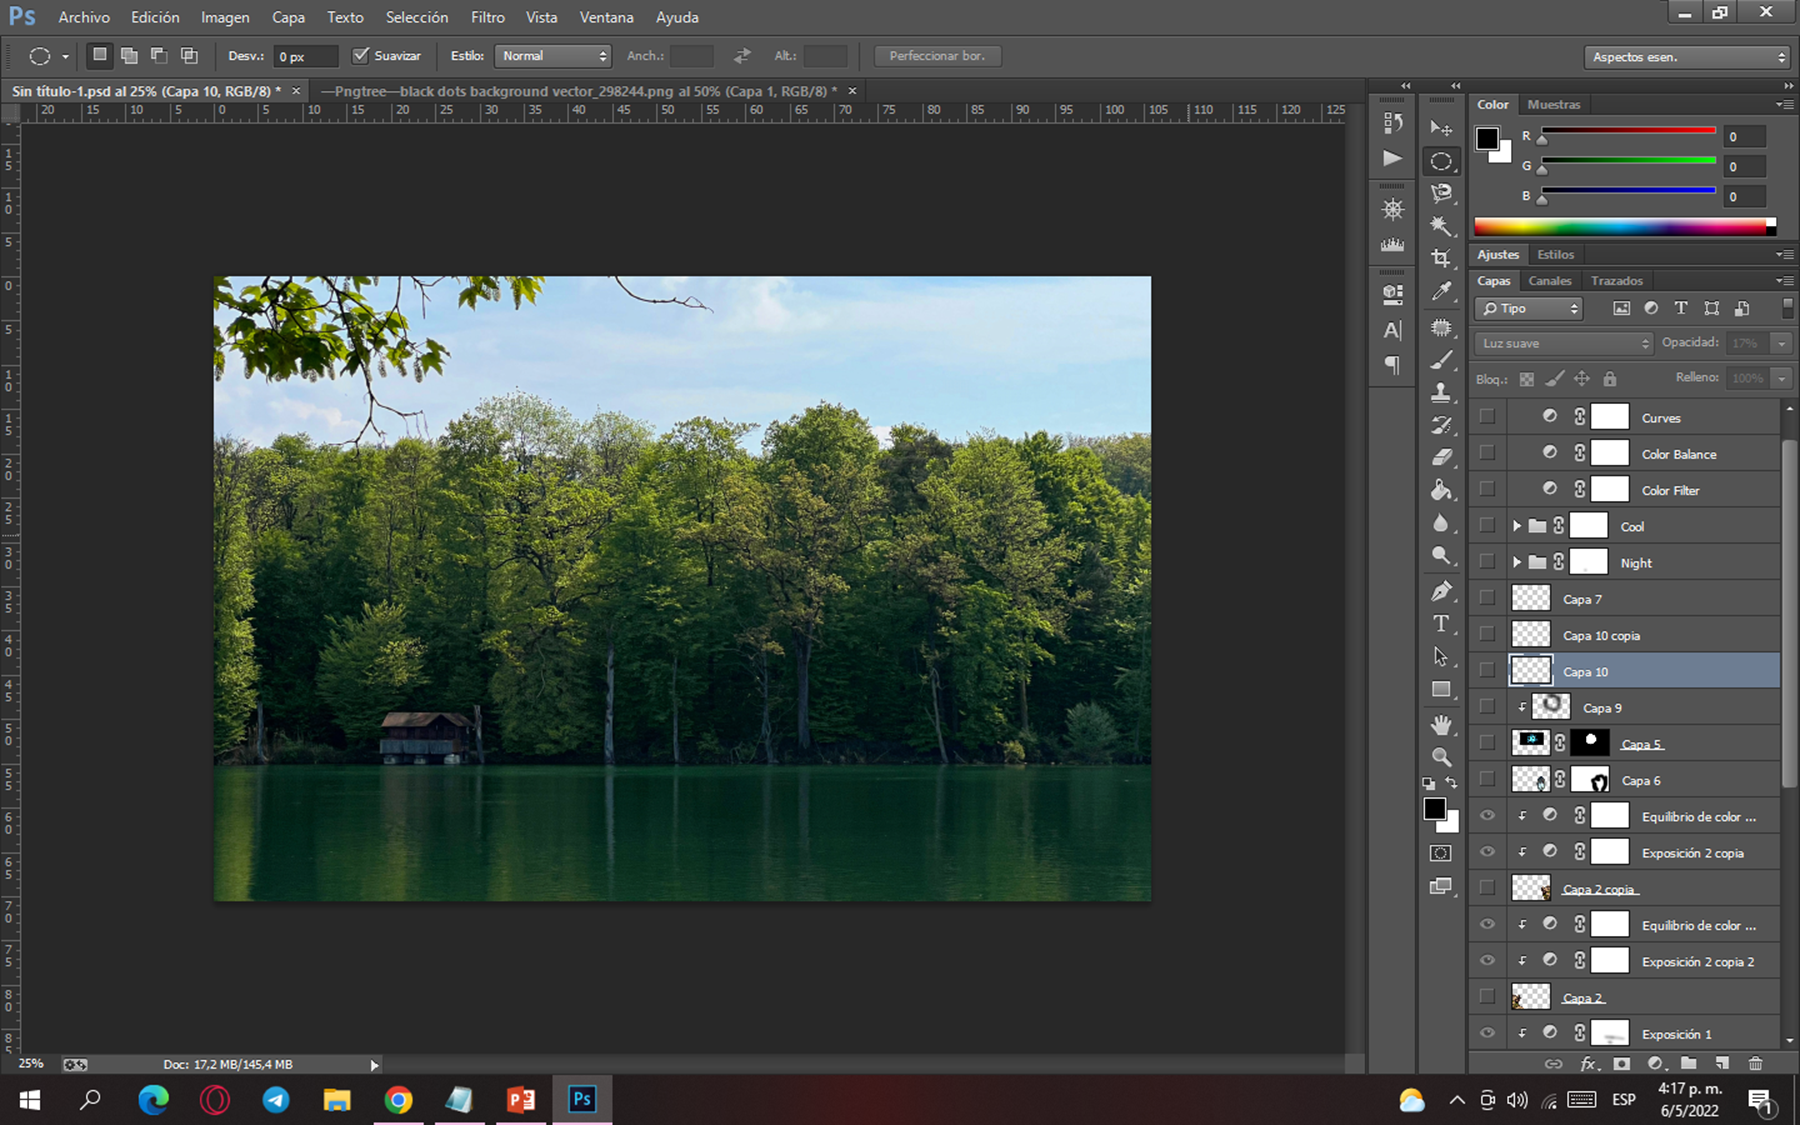Viewport: 1800px width, 1125px height.
Task: Expand the Cool layer group
Action: click(x=1517, y=526)
